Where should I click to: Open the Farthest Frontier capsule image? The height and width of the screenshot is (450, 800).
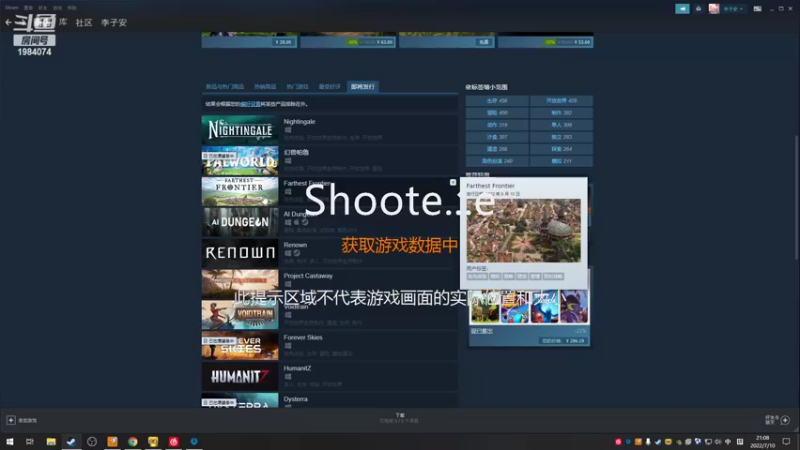[x=240, y=191]
